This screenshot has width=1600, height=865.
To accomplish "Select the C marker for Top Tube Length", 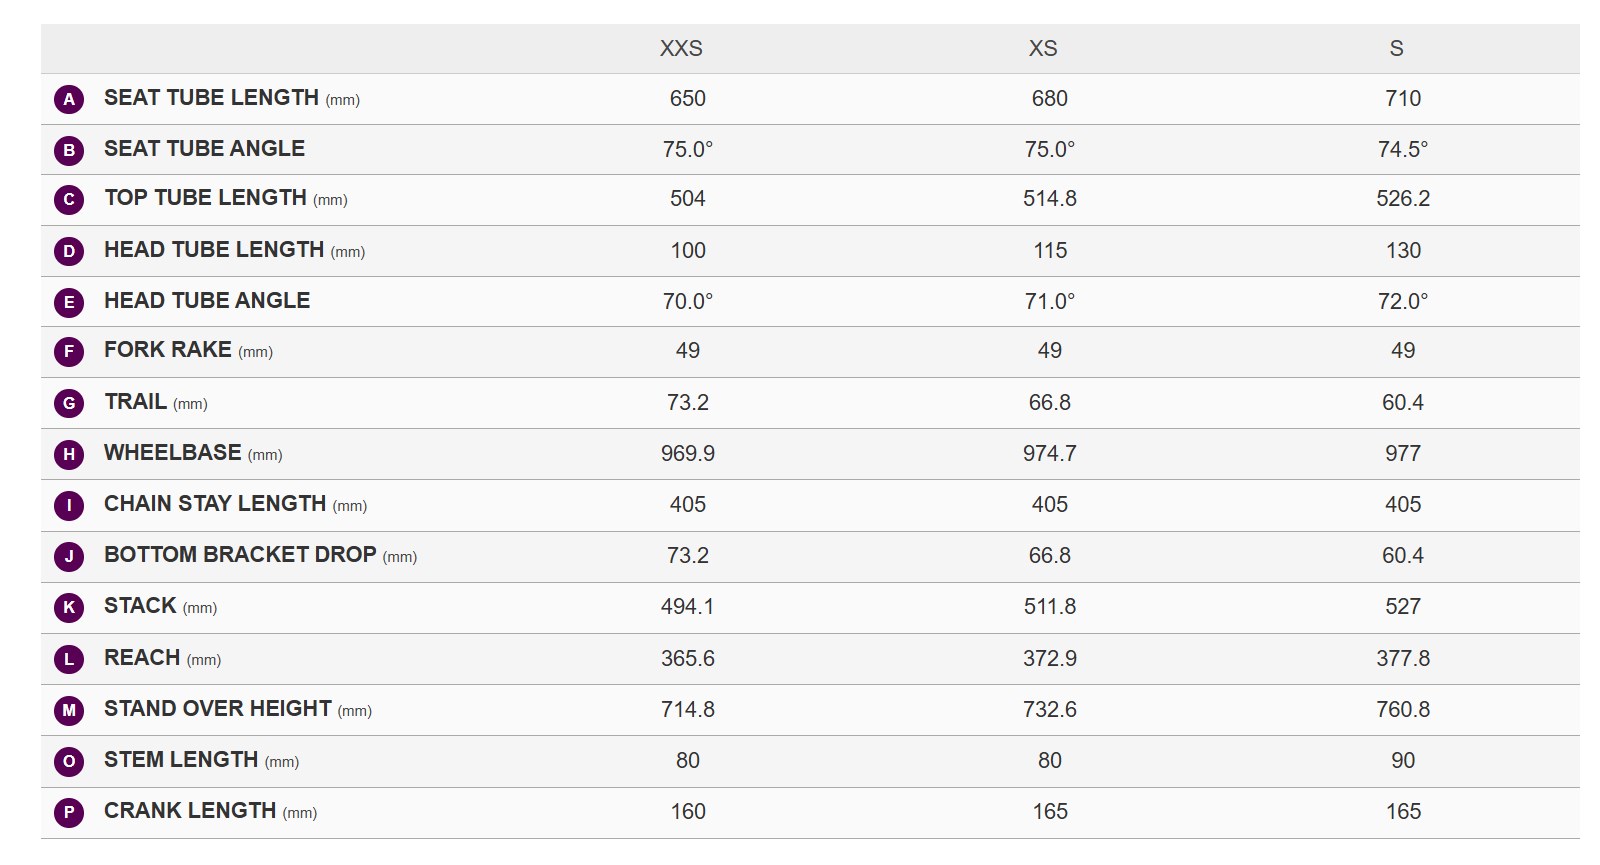I will (x=69, y=199).
